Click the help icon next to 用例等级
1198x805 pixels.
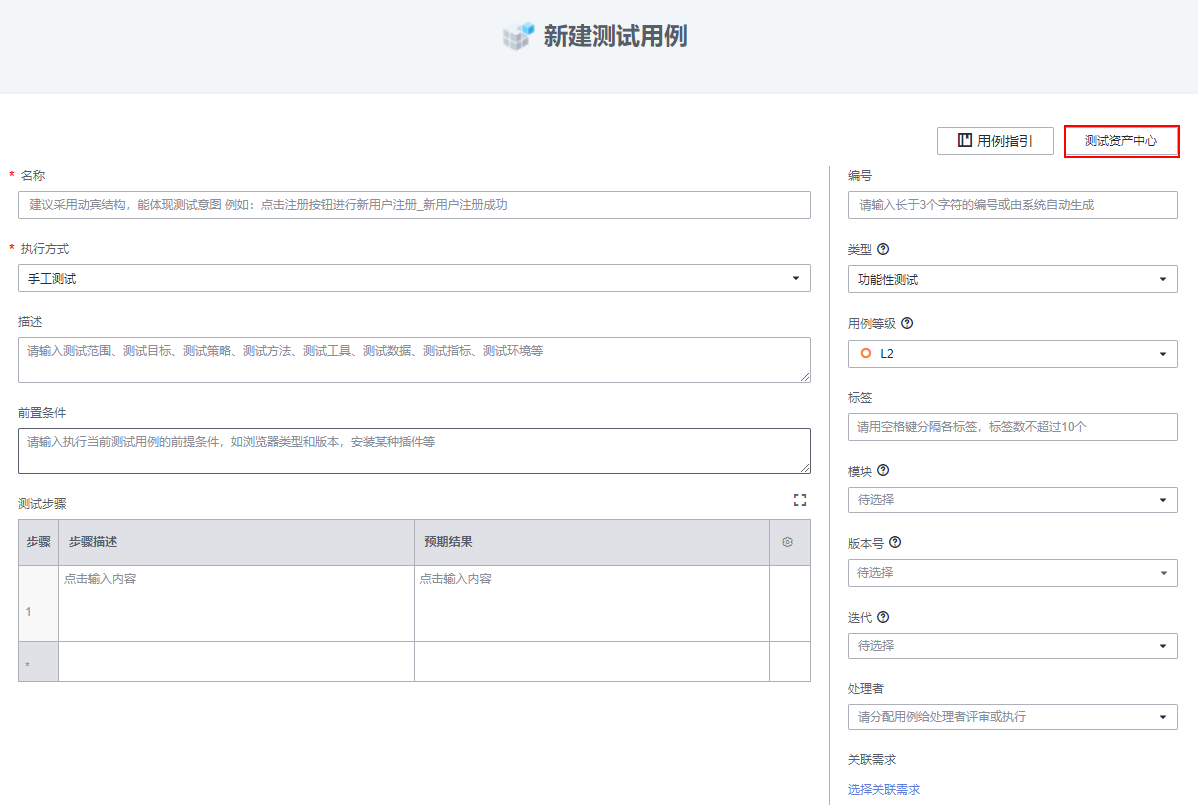[x=907, y=324]
